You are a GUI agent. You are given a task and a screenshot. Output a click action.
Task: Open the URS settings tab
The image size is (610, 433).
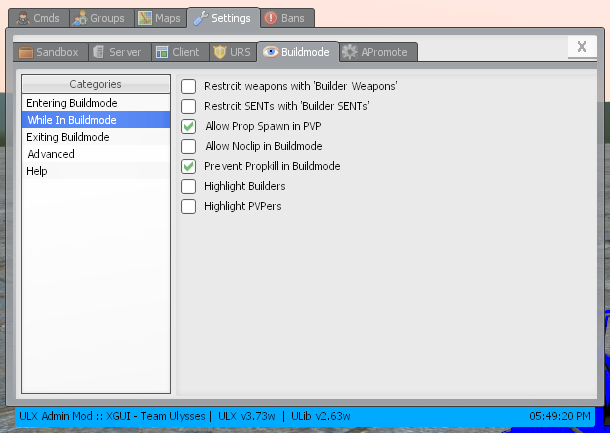(x=233, y=52)
